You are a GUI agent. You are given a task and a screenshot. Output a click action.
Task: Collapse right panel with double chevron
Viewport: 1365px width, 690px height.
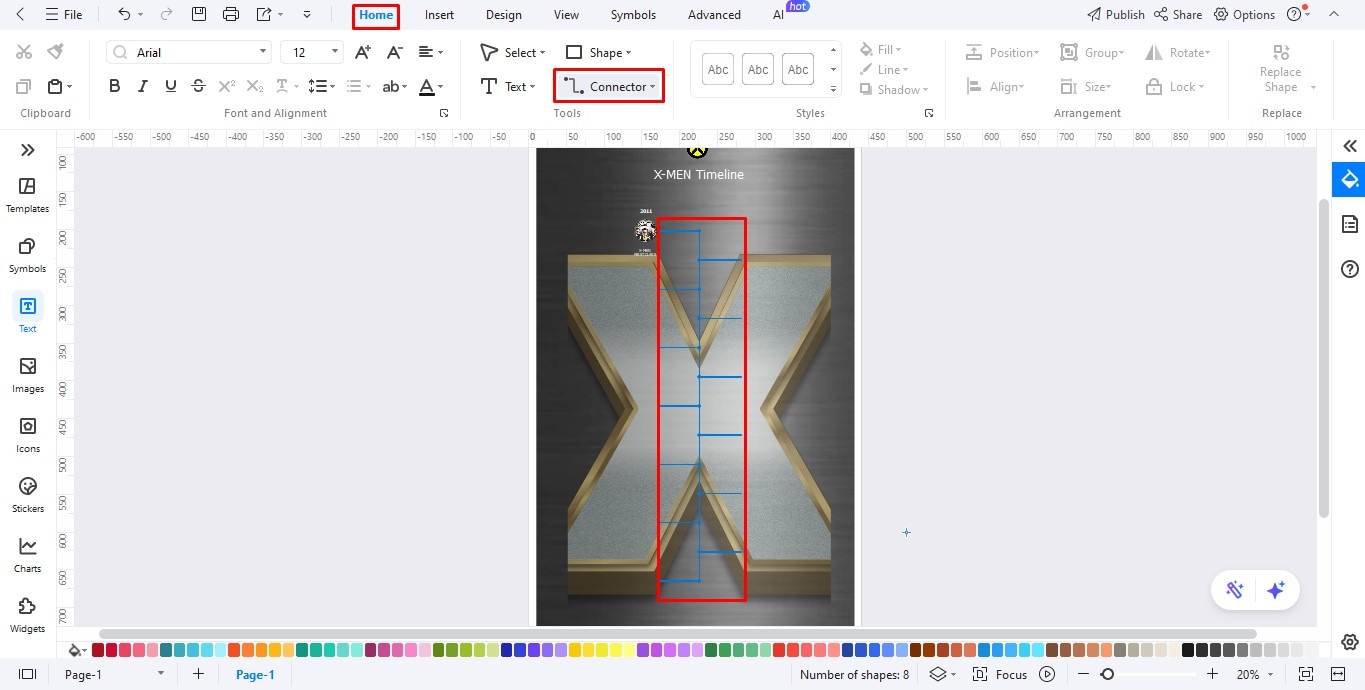pos(1350,146)
